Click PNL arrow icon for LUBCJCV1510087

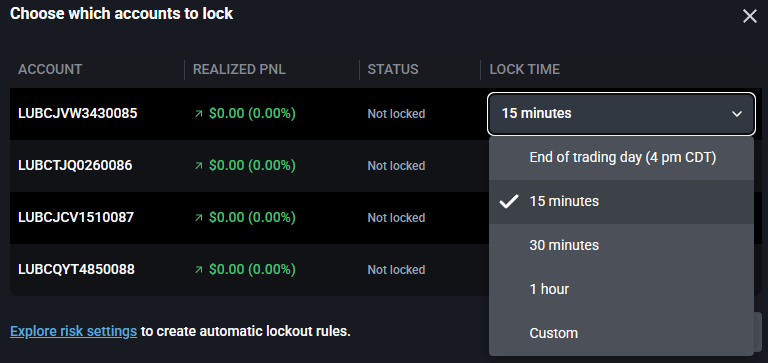(198, 218)
